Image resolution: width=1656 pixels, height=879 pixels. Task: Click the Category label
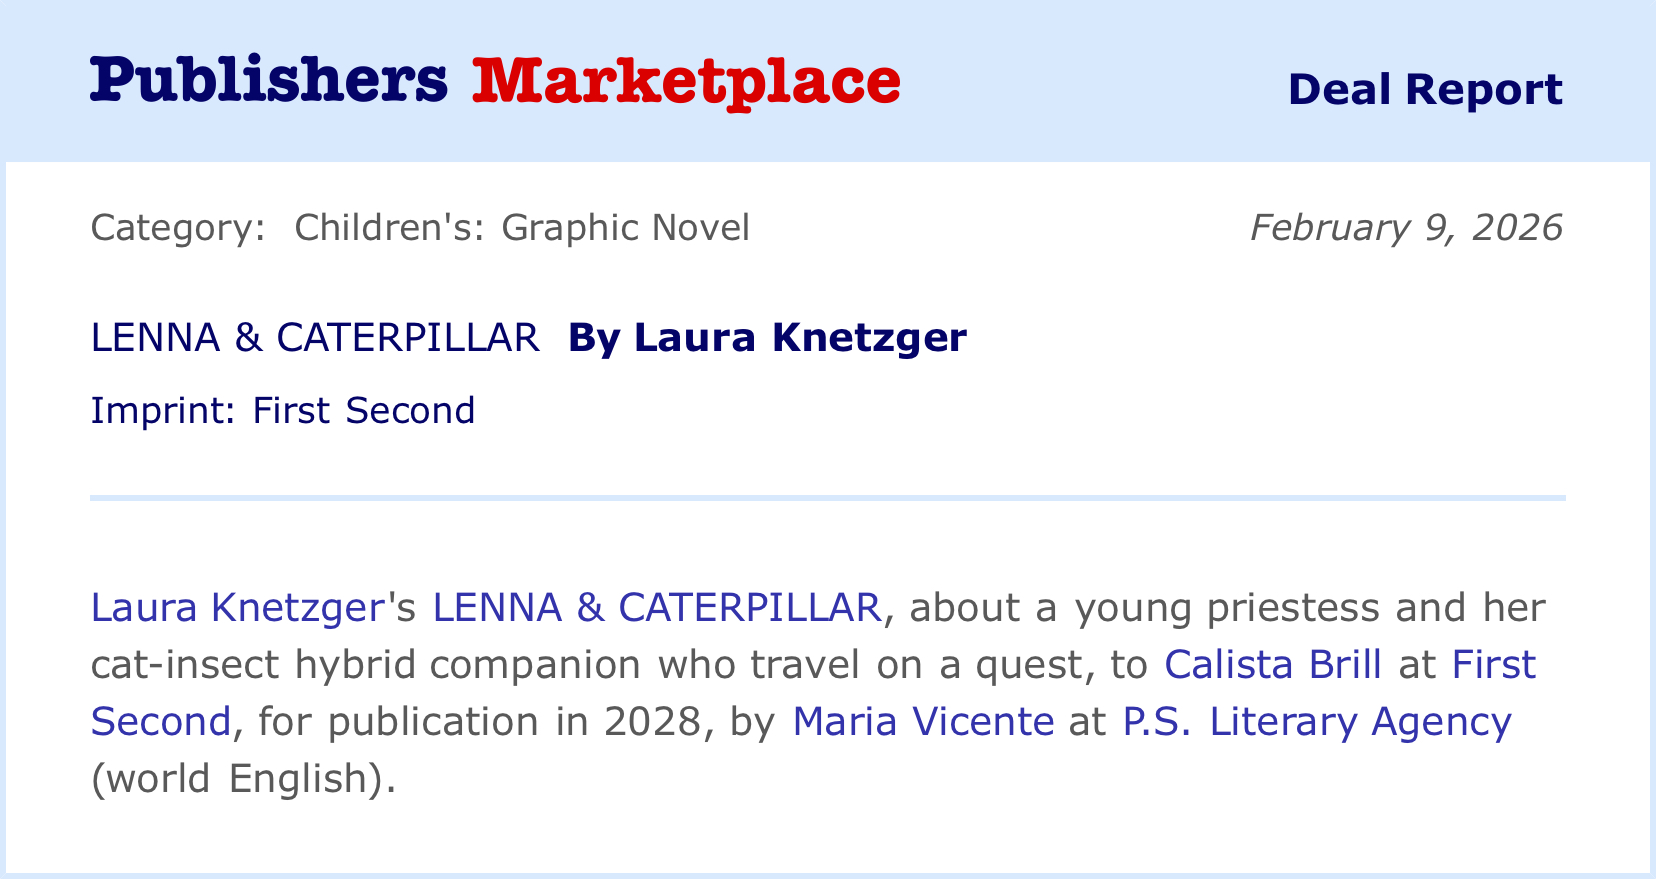tap(178, 228)
